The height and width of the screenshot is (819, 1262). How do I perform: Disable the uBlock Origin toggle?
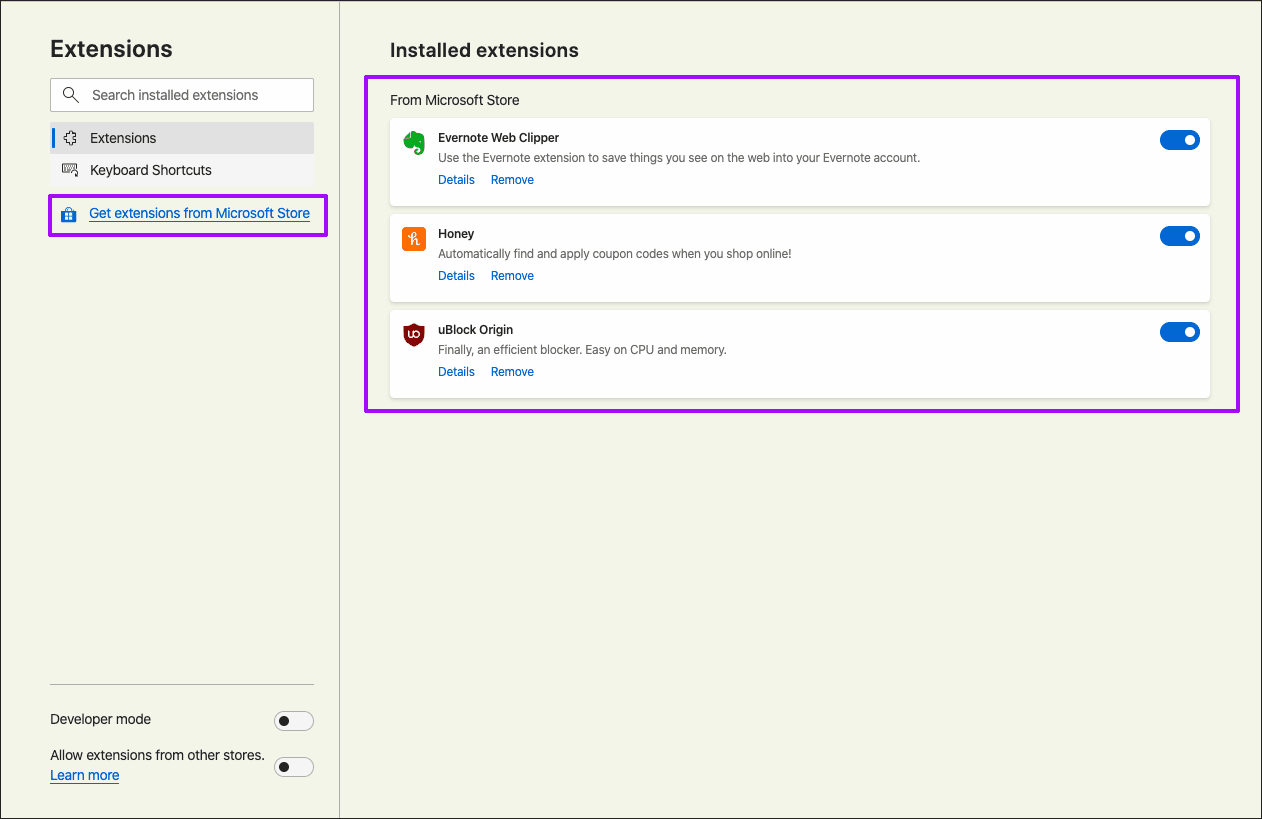(1180, 332)
